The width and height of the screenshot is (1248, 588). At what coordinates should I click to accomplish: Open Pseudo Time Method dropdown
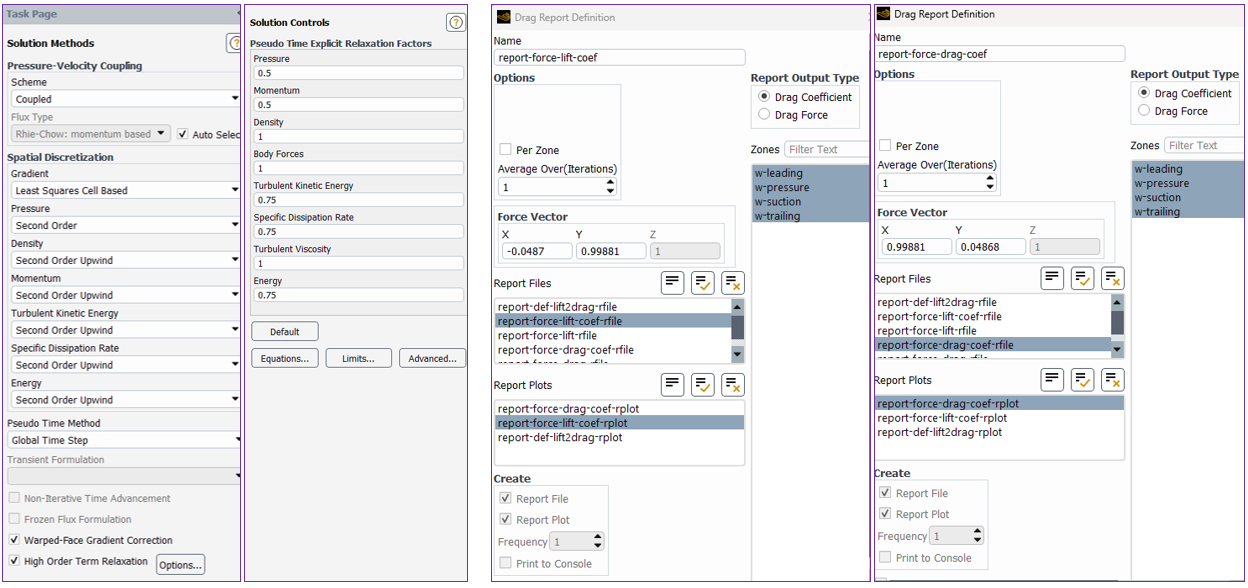(x=126, y=440)
